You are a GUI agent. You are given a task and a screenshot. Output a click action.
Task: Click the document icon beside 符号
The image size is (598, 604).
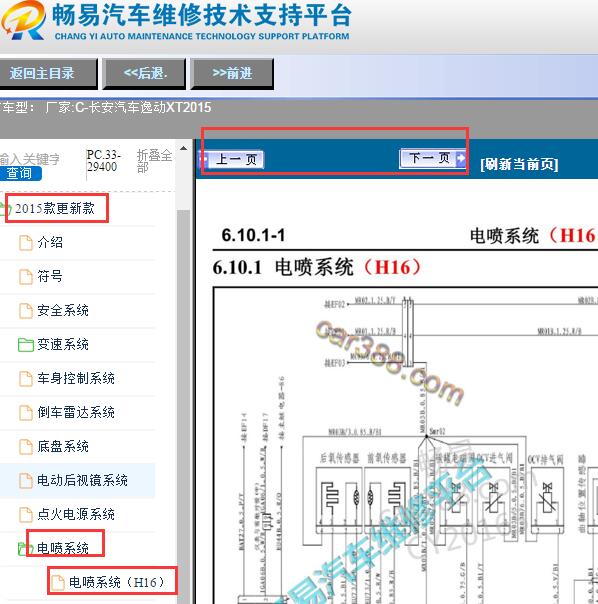[x=26, y=277]
